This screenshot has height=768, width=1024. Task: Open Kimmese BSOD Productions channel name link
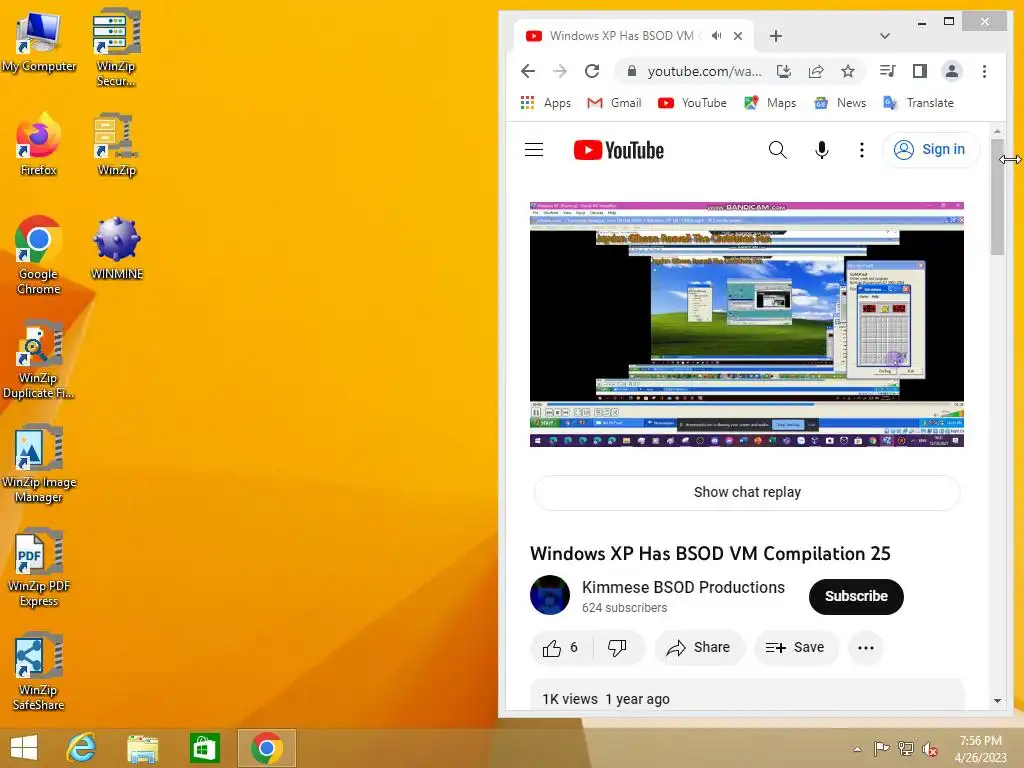click(x=683, y=587)
